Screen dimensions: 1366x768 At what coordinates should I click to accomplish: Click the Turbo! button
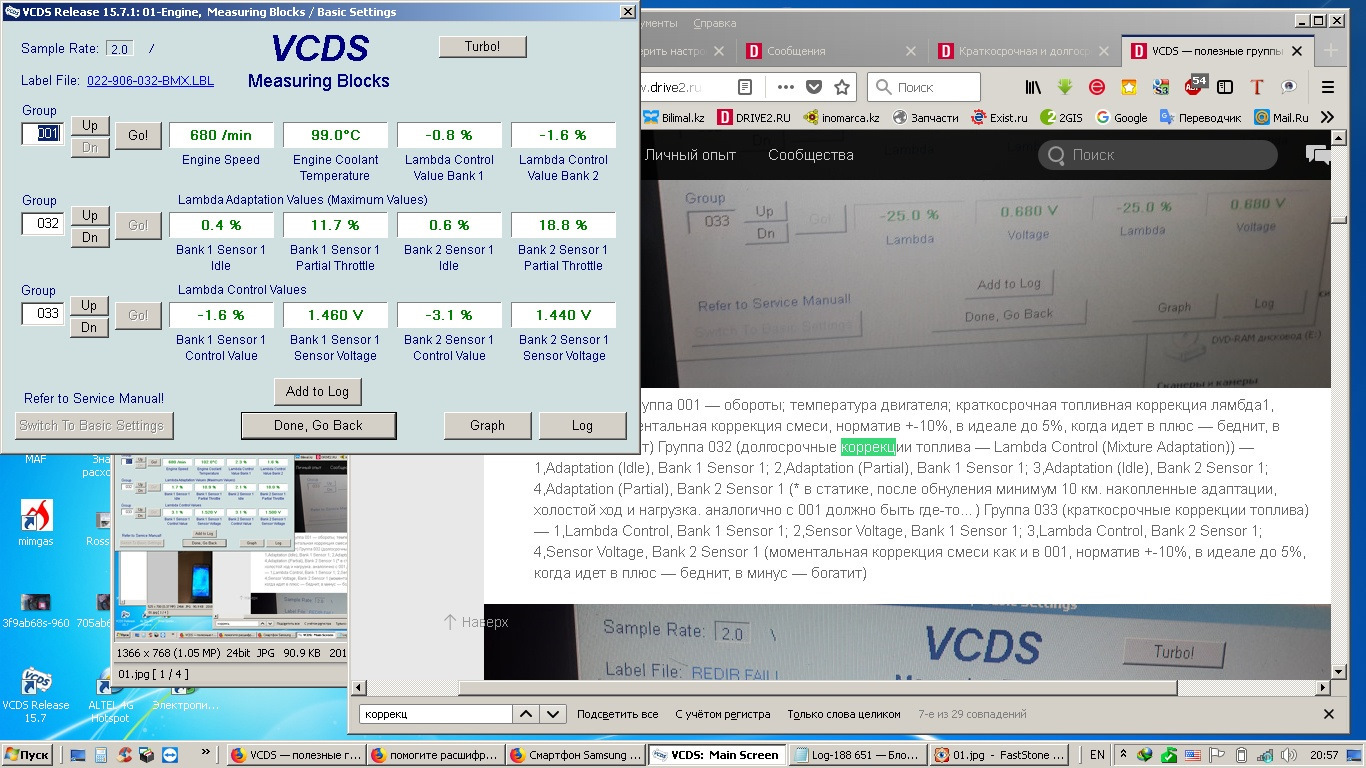click(x=482, y=47)
